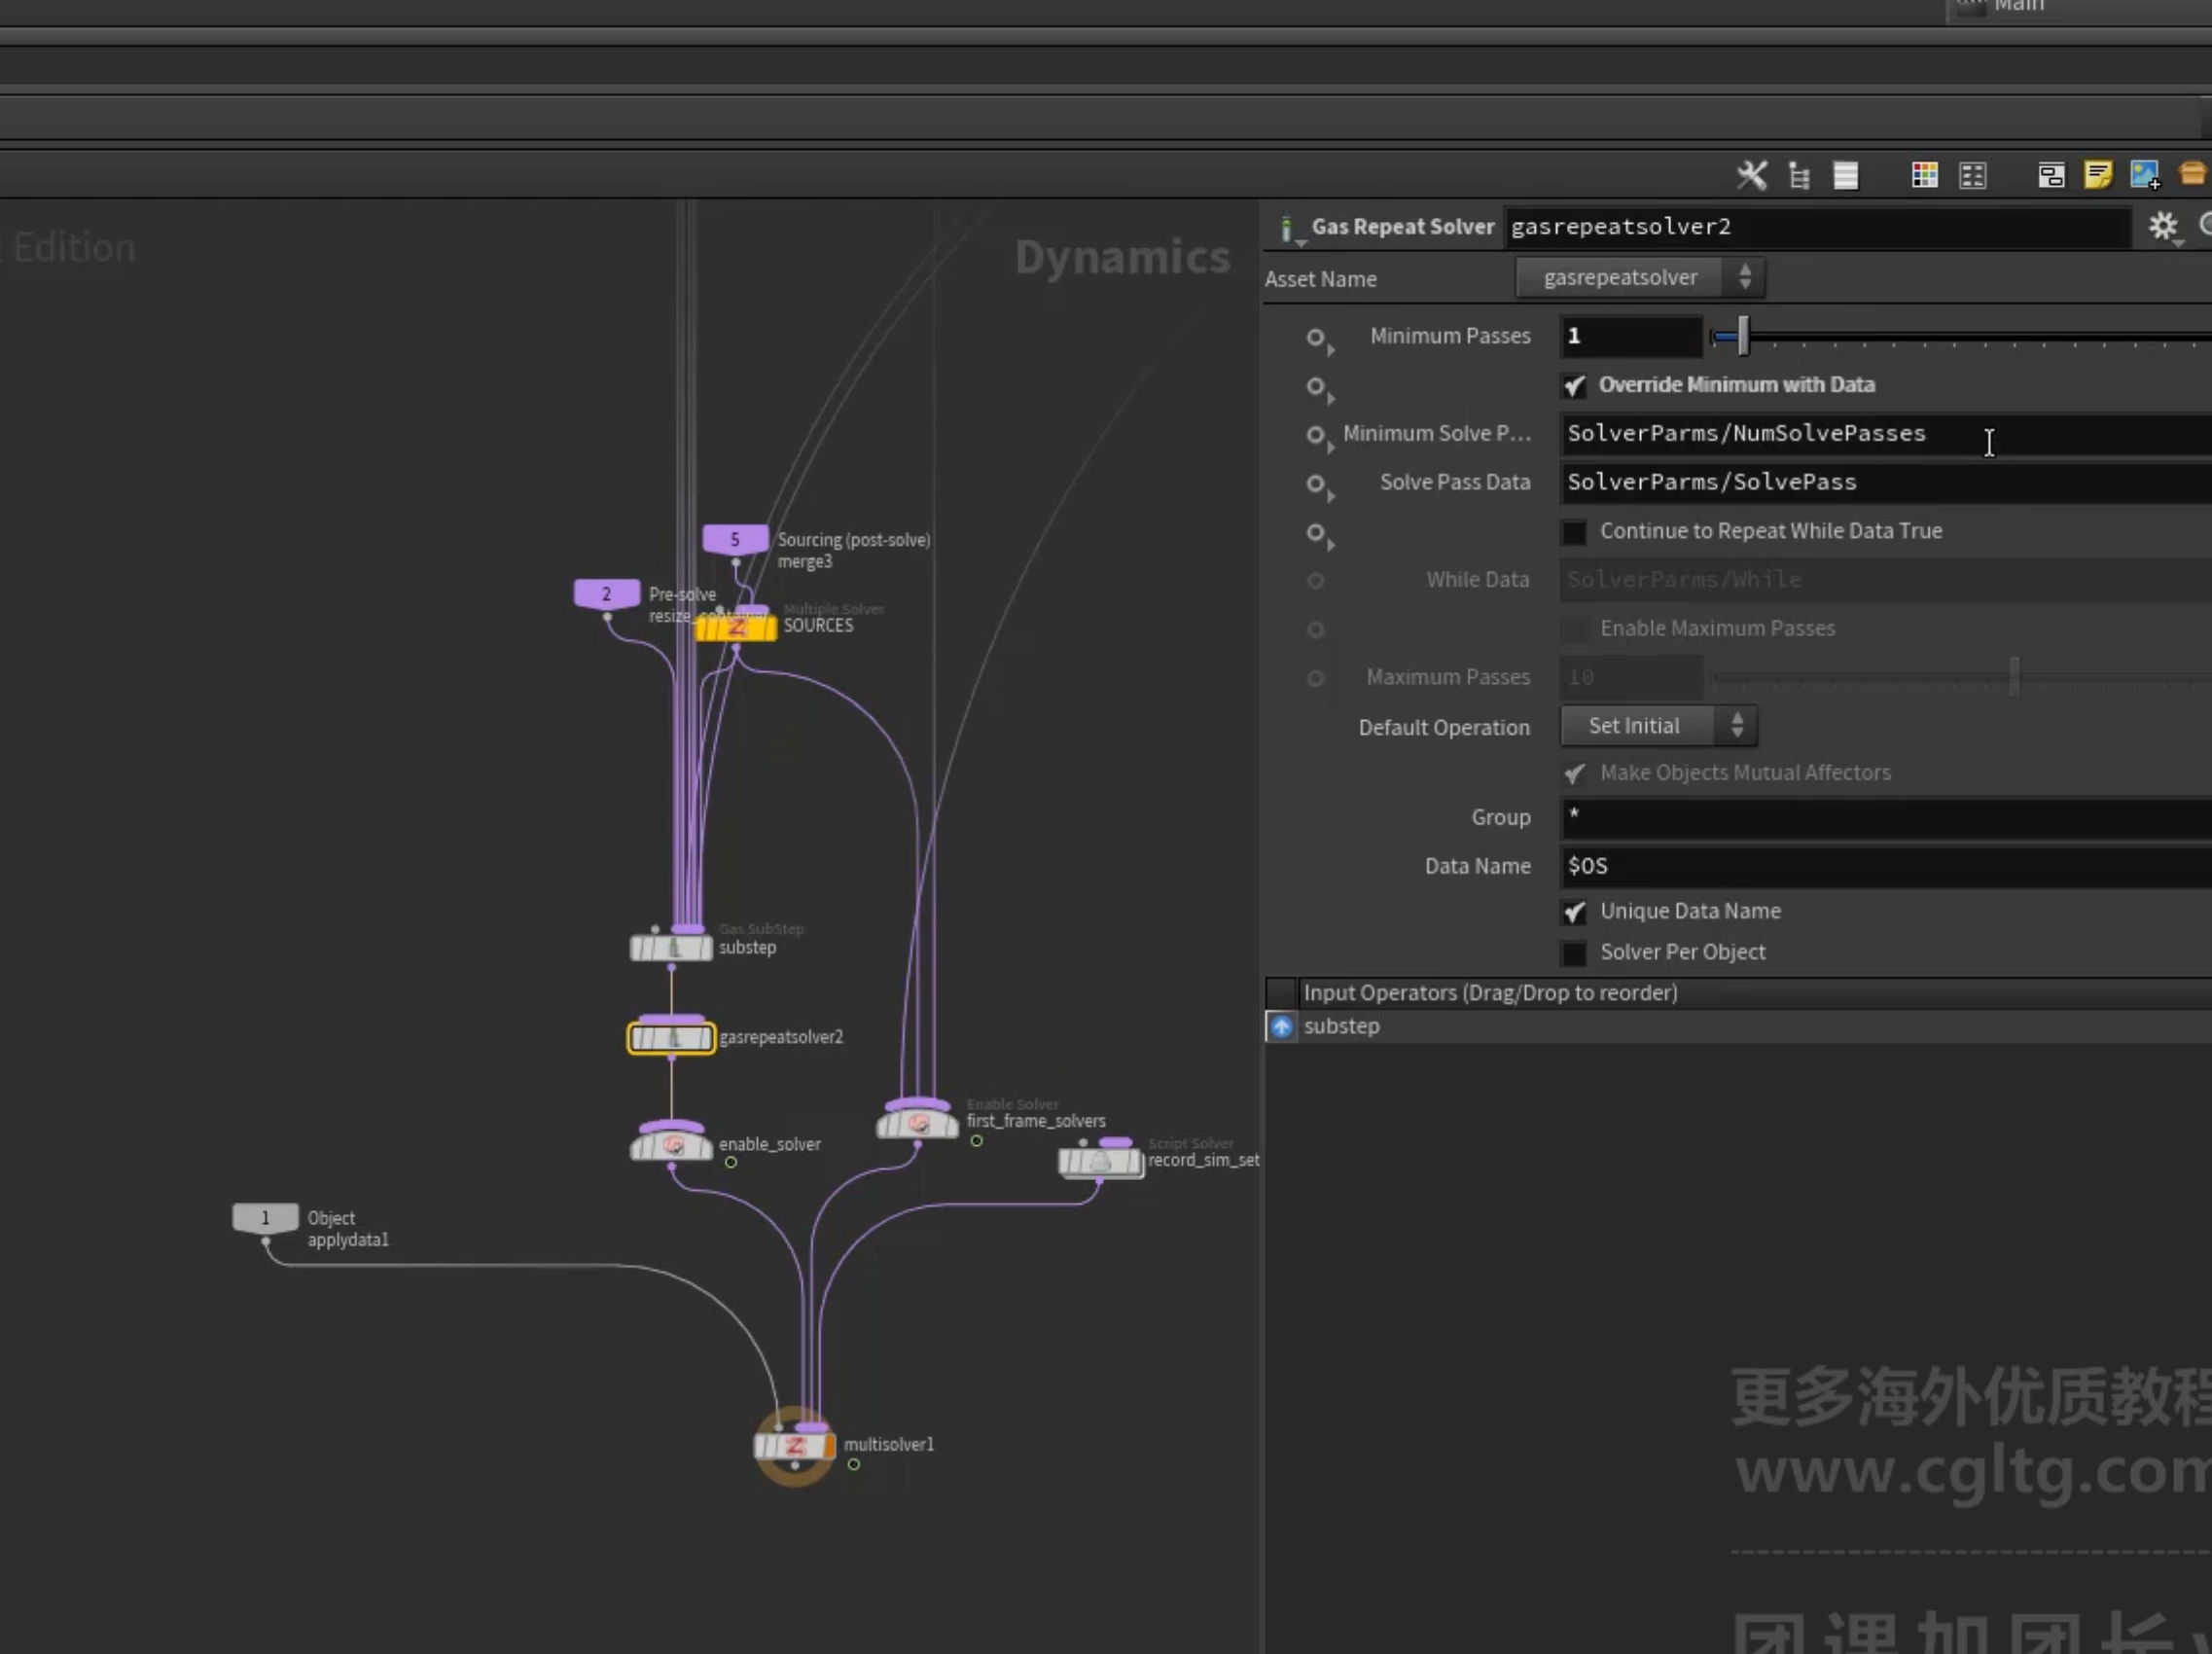Click the sticky note icon
The image size is (2212, 1654).
2098,175
